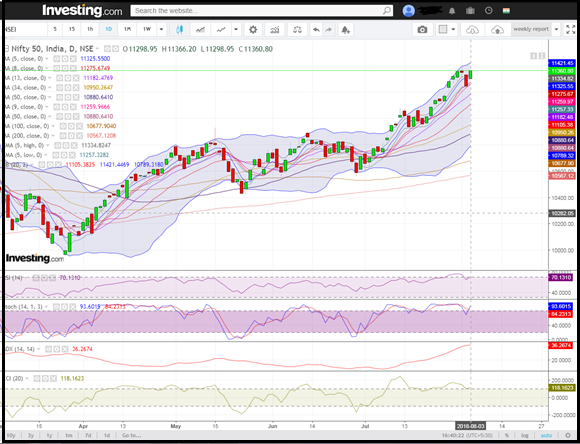Screen dimensions: 580x444
Task: Switch to 5 minute interval
Action: [55, 29]
